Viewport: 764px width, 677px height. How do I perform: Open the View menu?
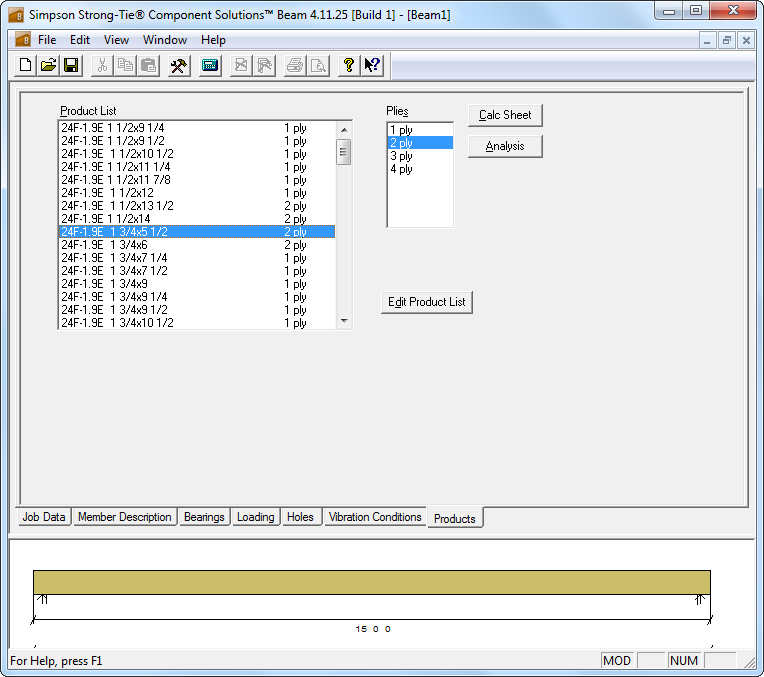point(116,40)
